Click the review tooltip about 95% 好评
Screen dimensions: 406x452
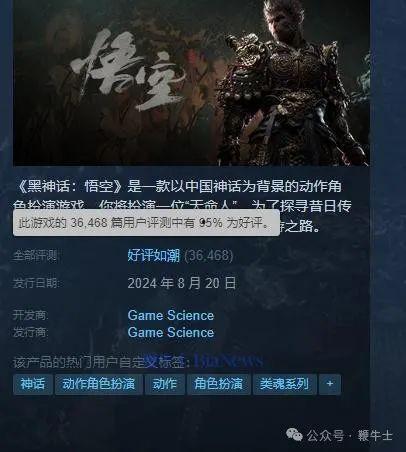146,223
